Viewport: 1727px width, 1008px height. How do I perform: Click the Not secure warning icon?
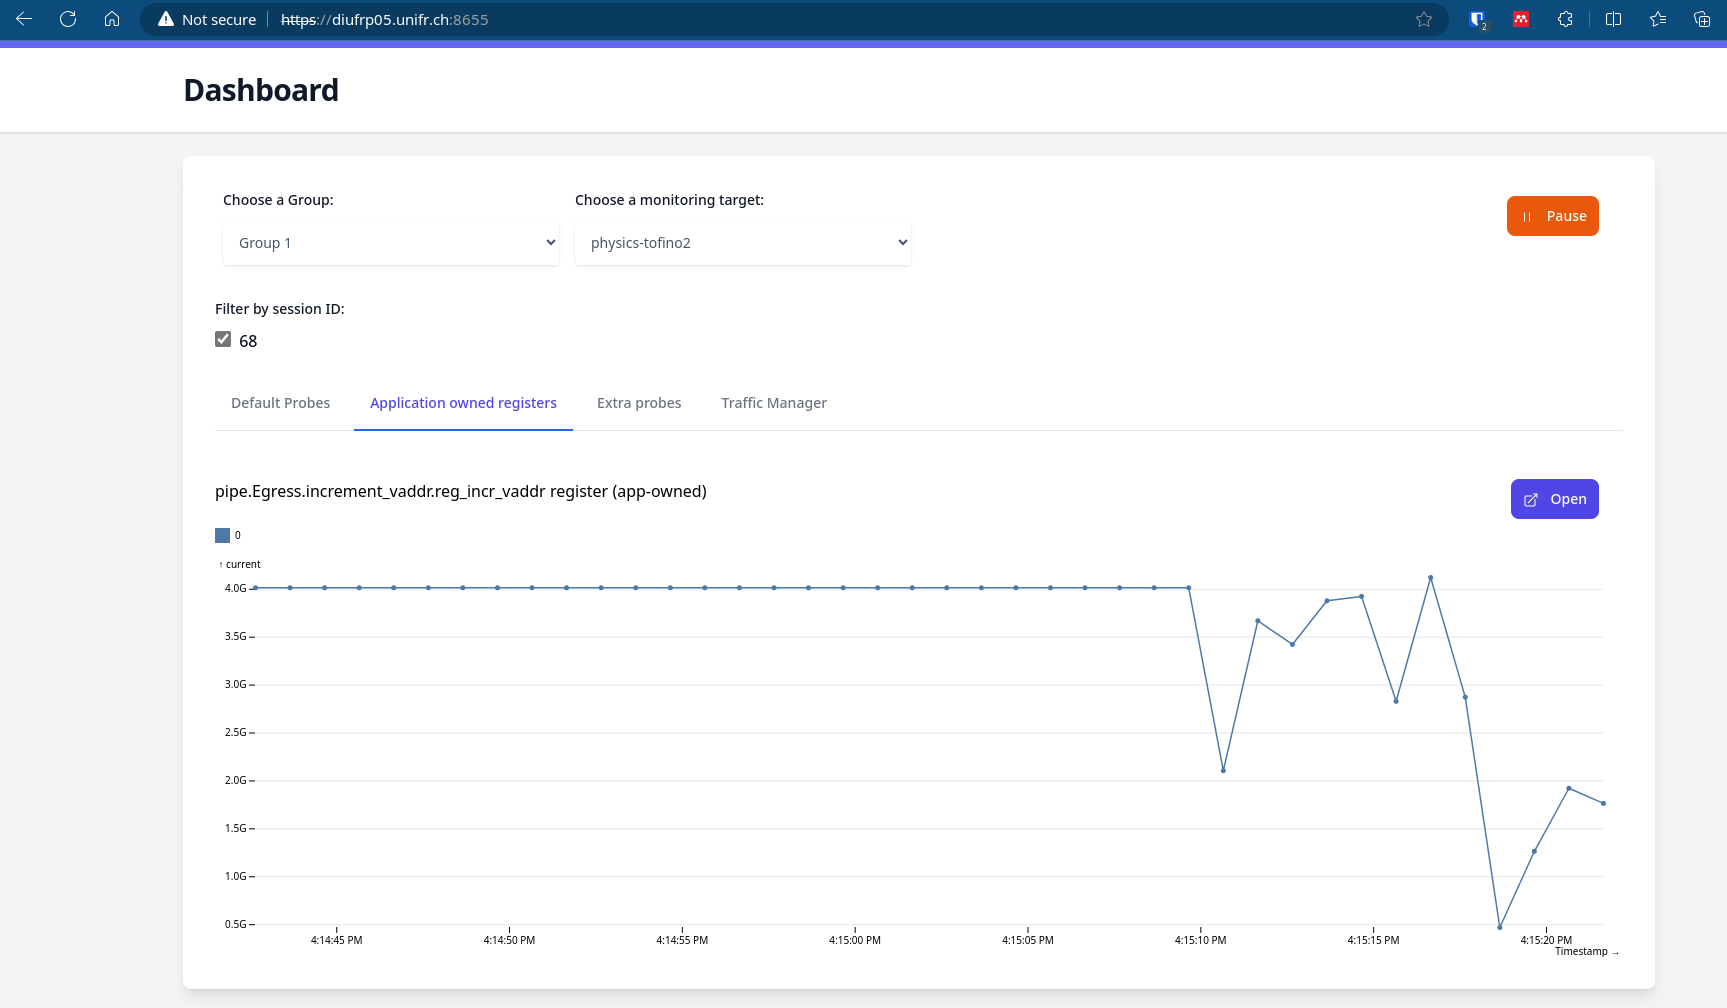[x=163, y=19]
